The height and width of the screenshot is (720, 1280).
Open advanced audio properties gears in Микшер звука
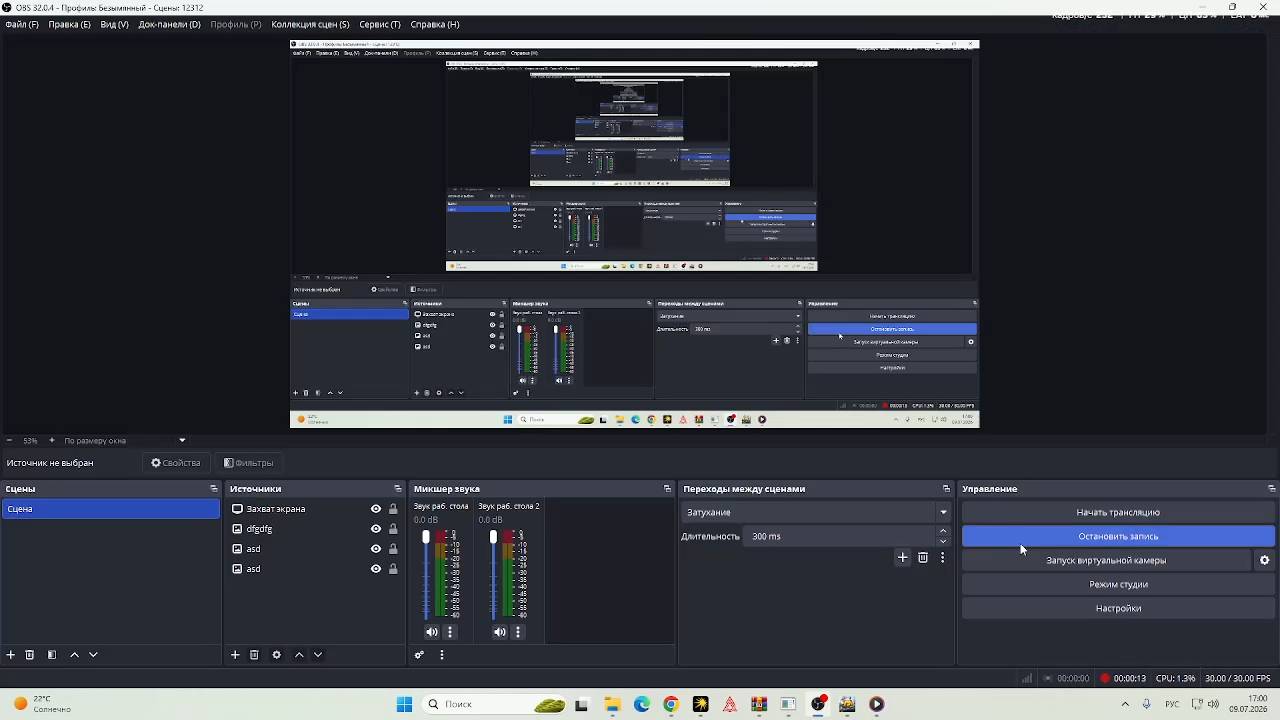click(x=419, y=655)
